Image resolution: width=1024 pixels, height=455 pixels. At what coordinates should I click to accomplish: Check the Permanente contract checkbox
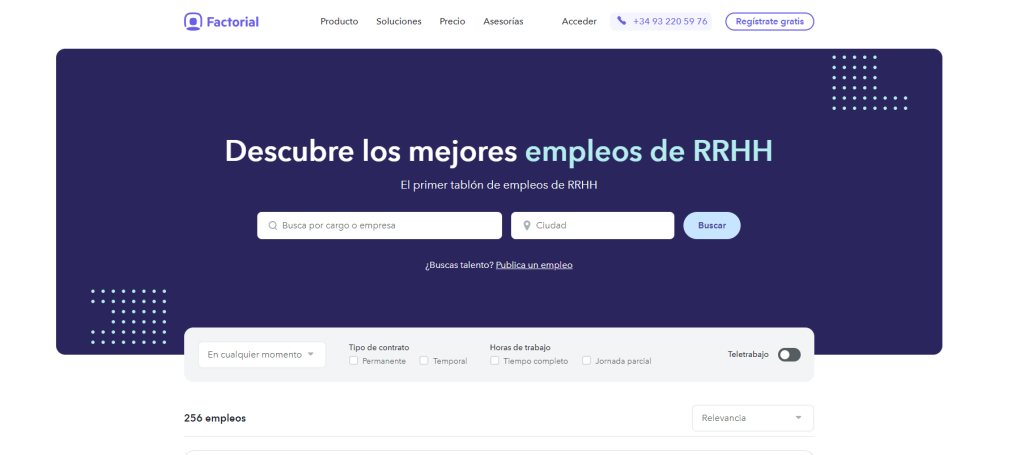pyautogui.click(x=354, y=361)
